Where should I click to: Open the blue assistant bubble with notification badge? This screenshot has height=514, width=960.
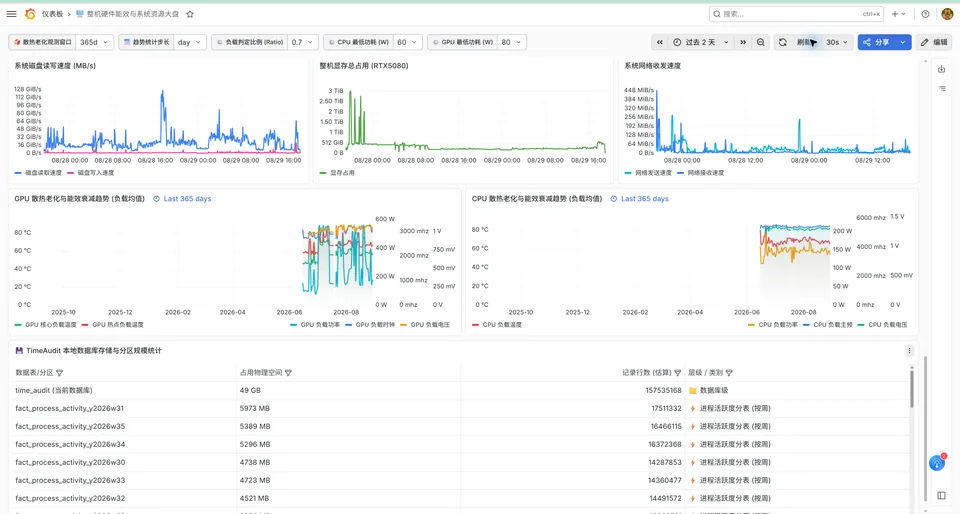(x=937, y=463)
